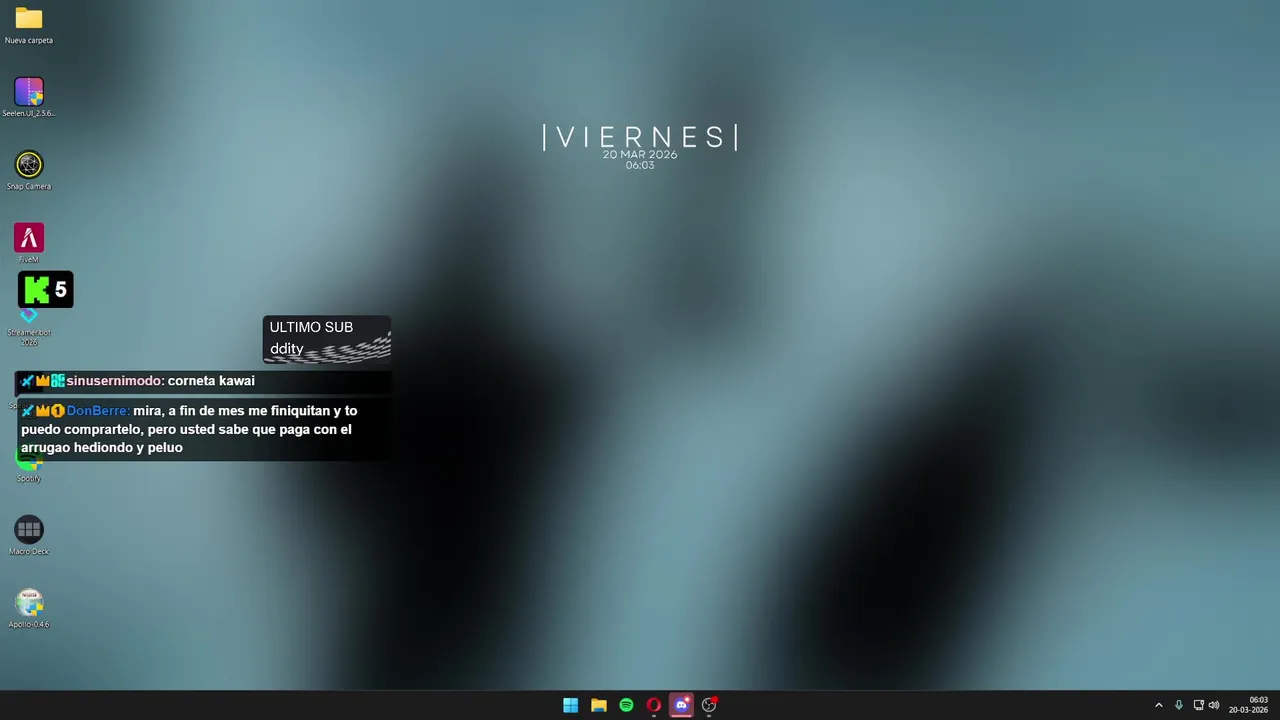Click the crown badge beside sinusernimodo
This screenshot has height=720, width=1280.
(43, 381)
